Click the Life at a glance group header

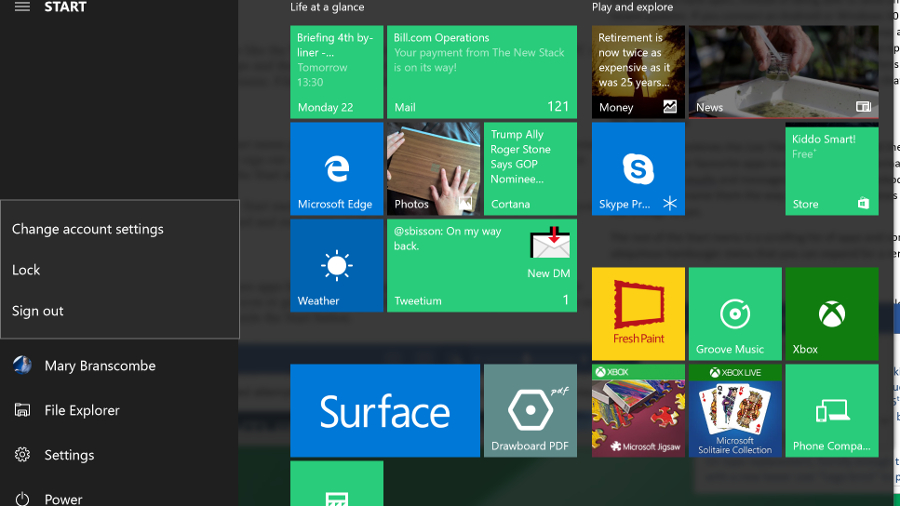pyautogui.click(x=327, y=7)
